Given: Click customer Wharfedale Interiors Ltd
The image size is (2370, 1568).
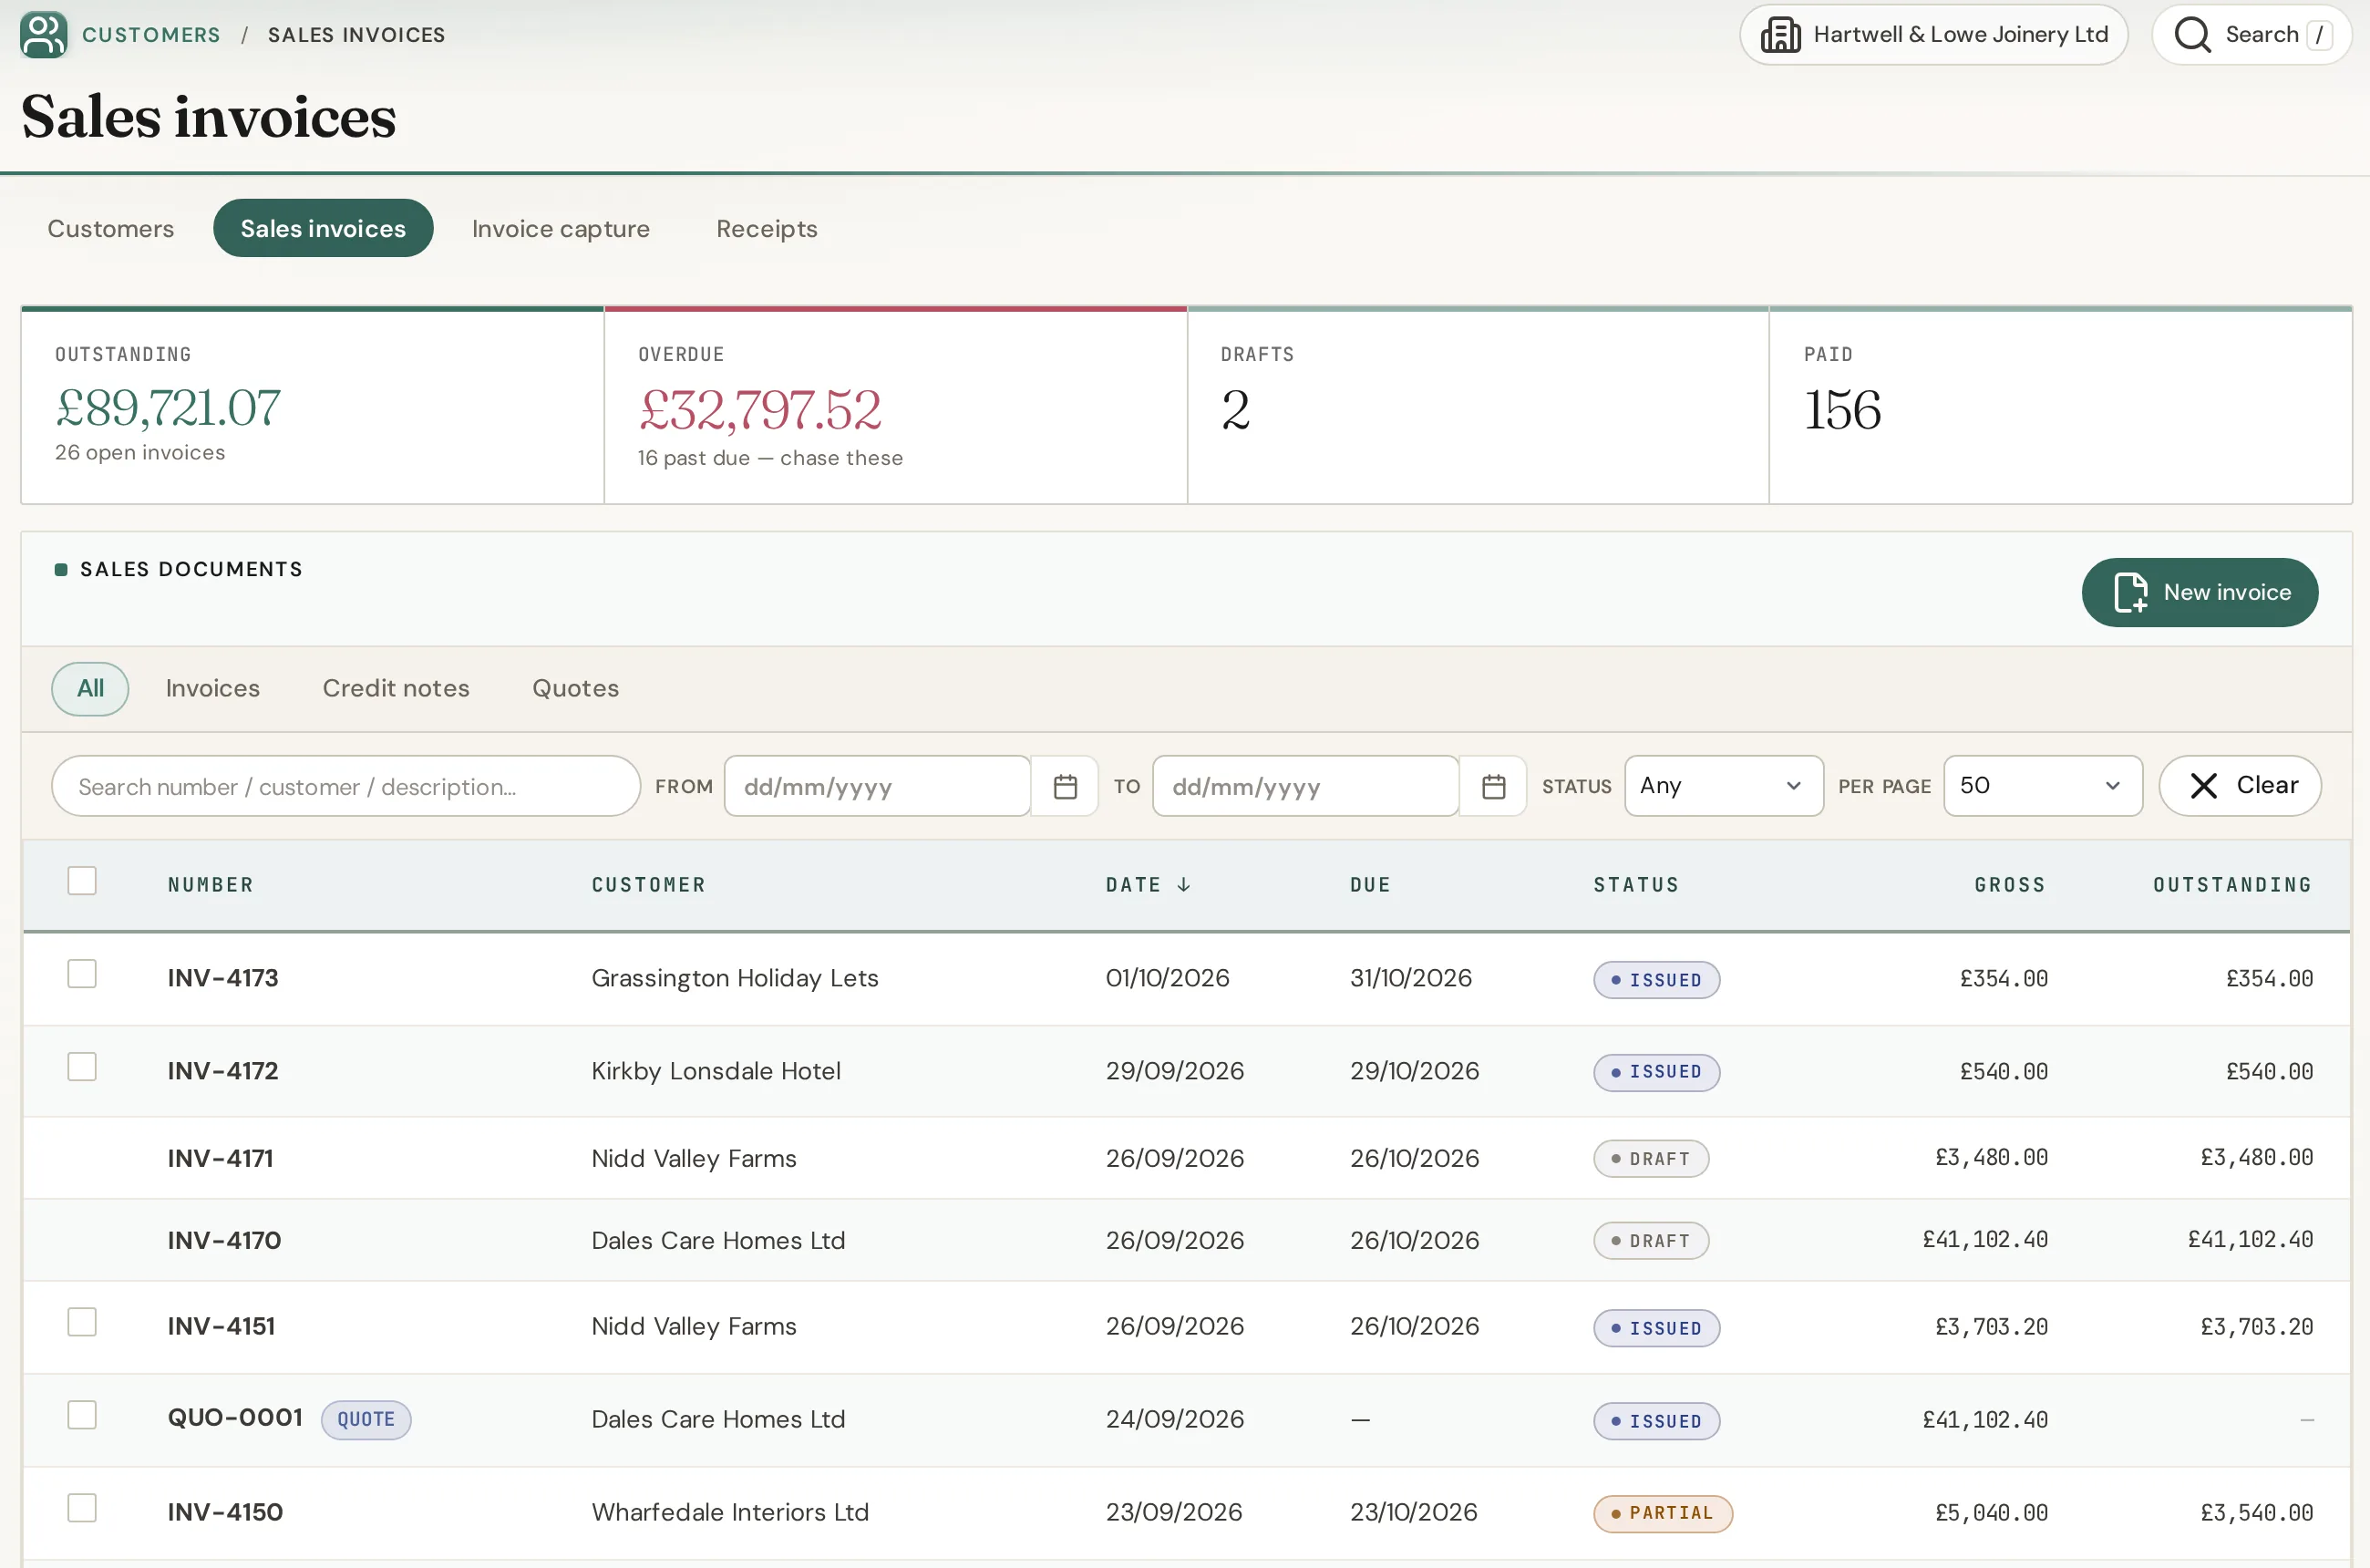Looking at the screenshot, I should (x=730, y=1512).
